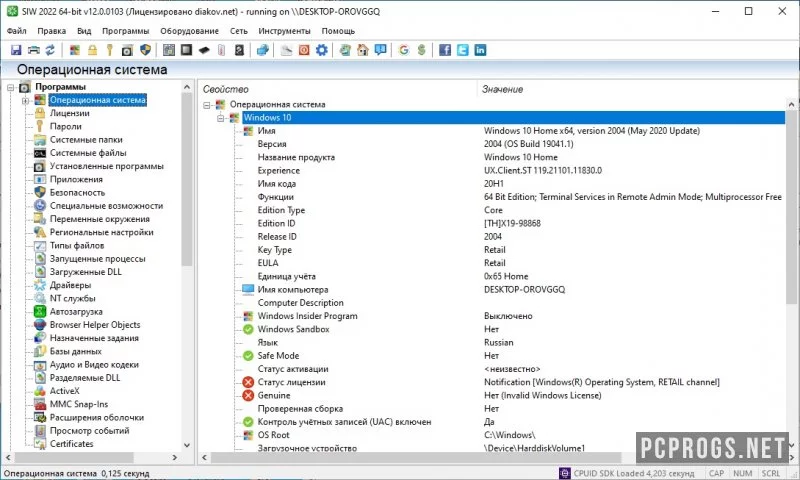Open the Помощь menu
This screenshot has width=800, height=480.
tap(338, 31)
